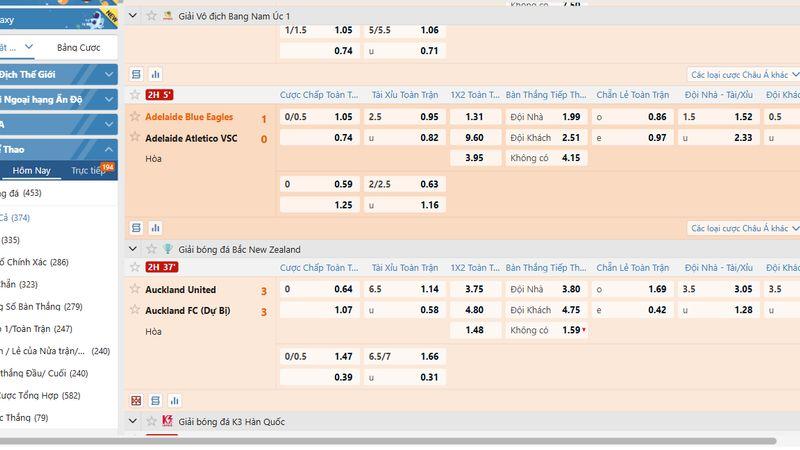
Task: Select the 1/Toàn Trận (247) market
Action: [36, 329]
